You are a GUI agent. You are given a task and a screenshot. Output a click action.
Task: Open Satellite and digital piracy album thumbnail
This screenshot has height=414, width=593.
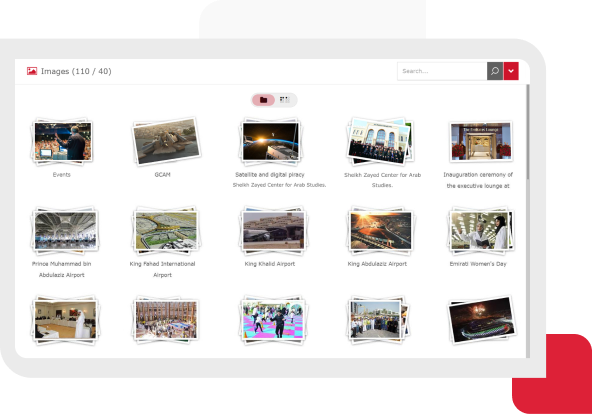point(270,141)
